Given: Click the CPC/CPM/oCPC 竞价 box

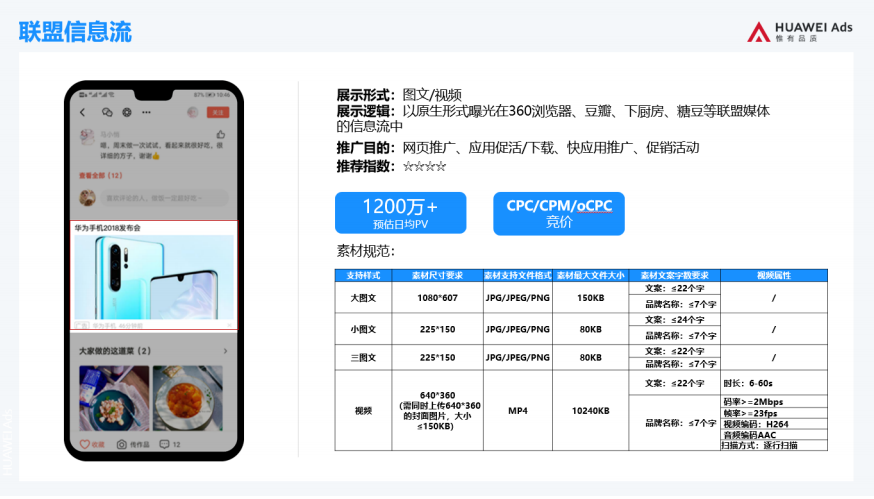Looking at the screenshot, I should point(559,214).
